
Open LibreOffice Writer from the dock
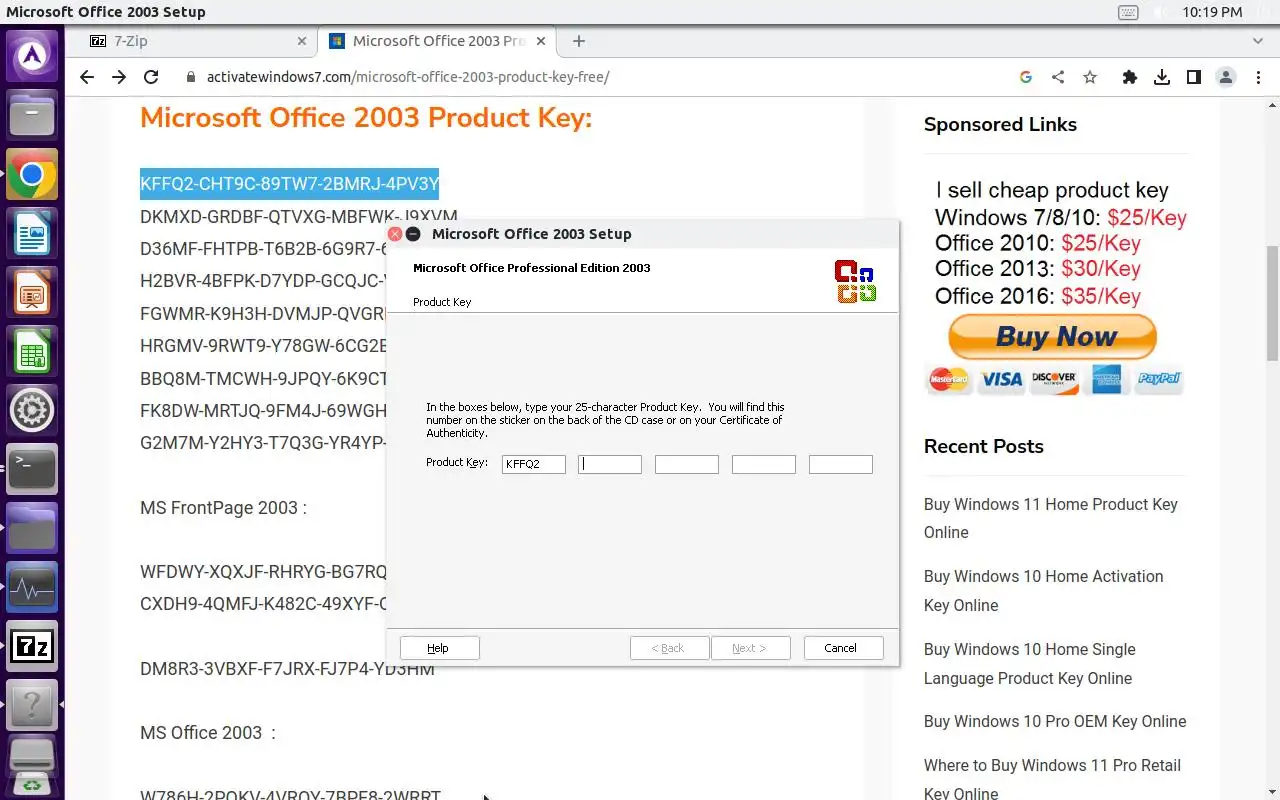(x=32, y=235)
